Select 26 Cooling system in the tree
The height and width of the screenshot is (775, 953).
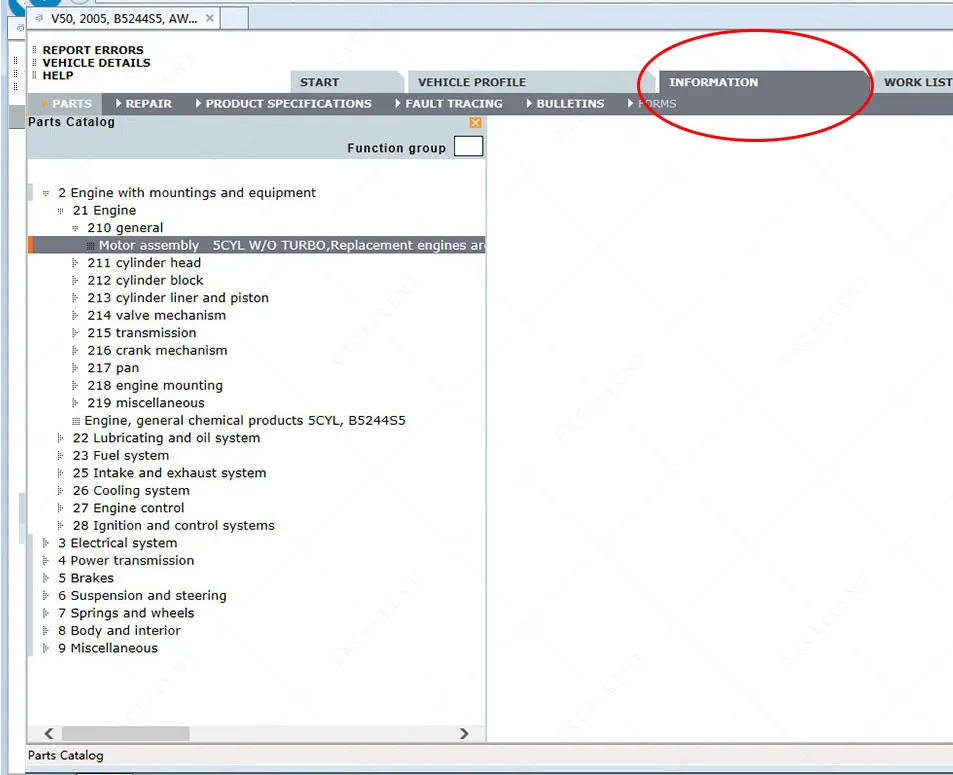pos(131,491)
